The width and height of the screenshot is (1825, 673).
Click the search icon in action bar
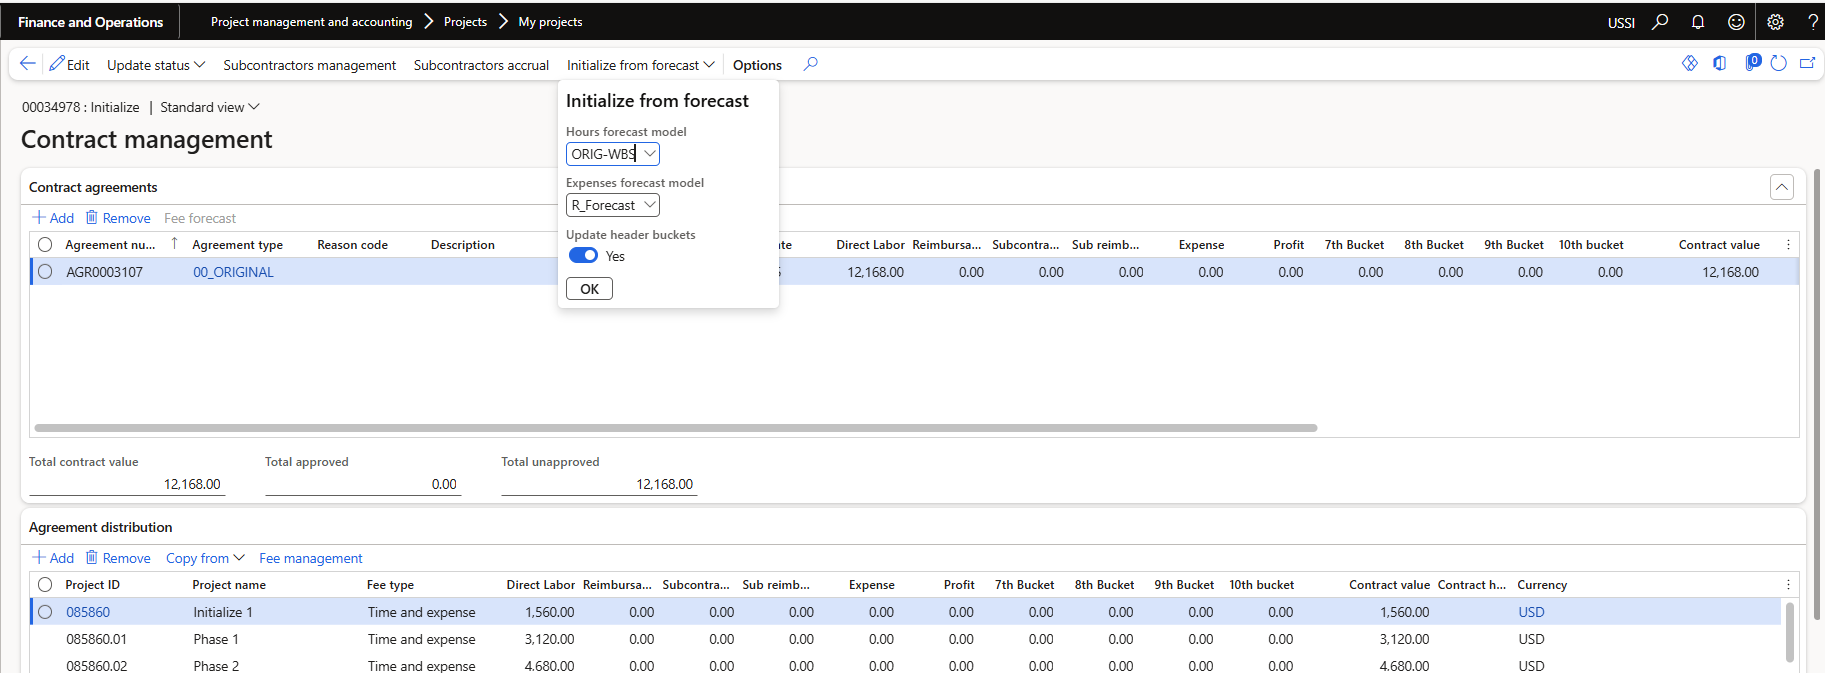coord(810,64)
